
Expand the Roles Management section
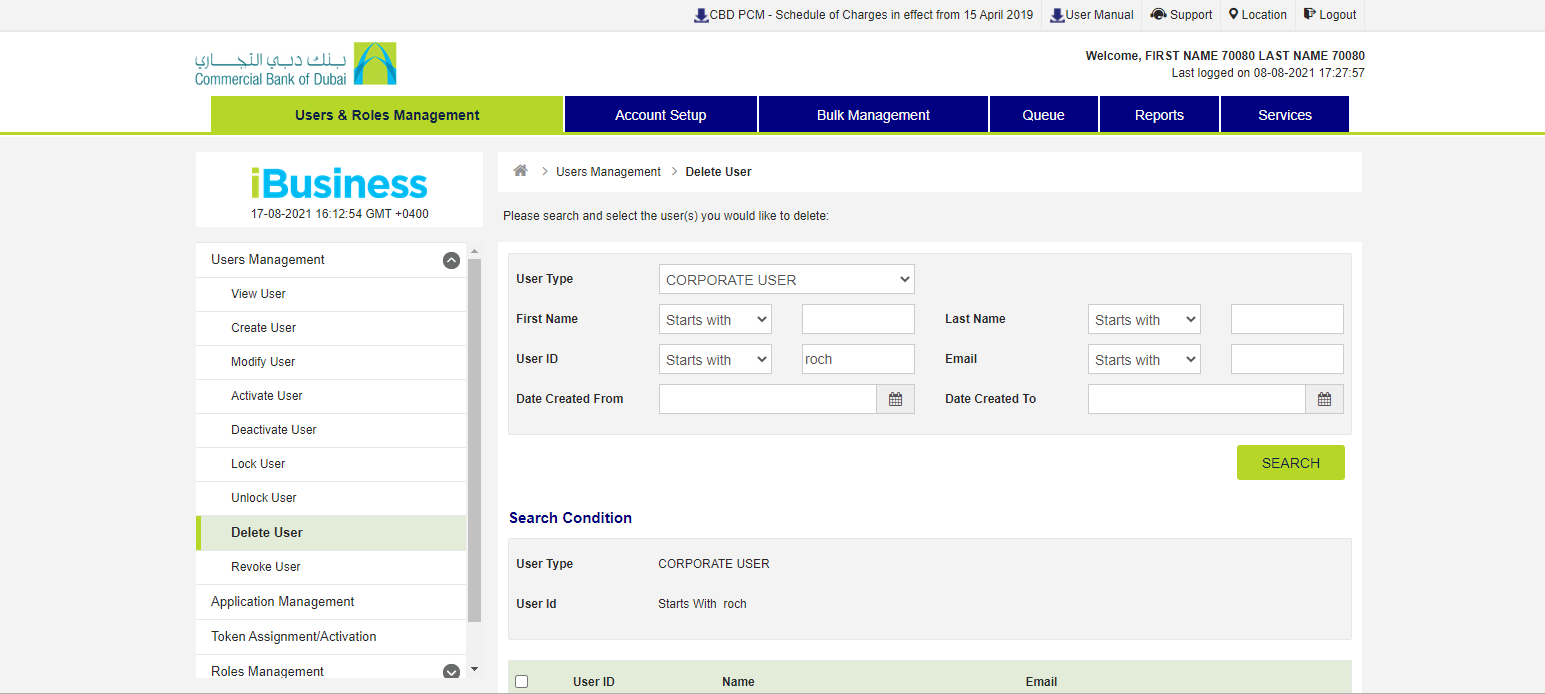tap(451, 672)
